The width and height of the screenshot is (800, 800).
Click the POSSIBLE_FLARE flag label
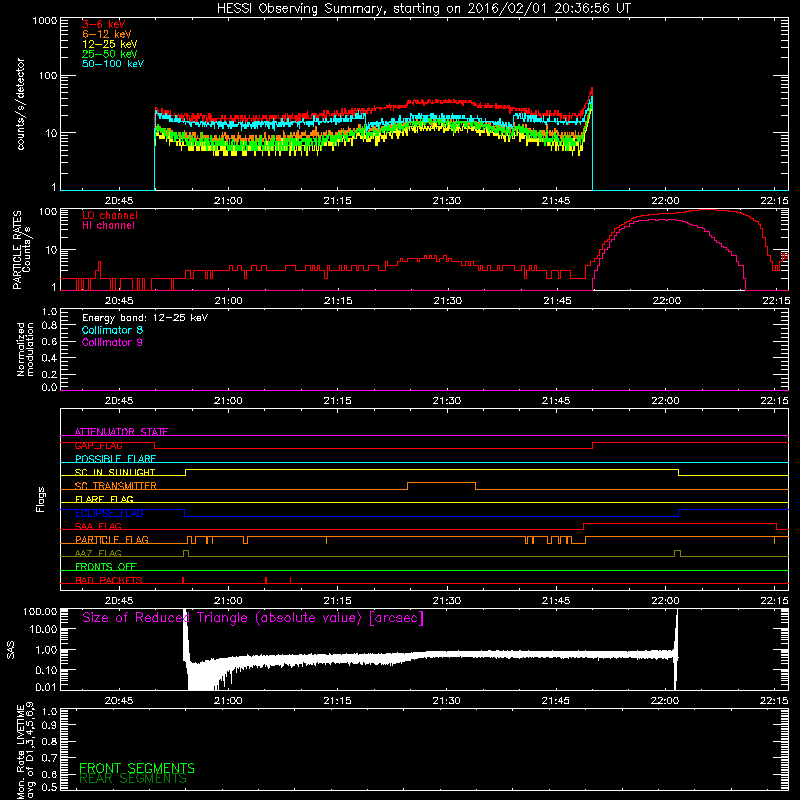tap(115, 459)
